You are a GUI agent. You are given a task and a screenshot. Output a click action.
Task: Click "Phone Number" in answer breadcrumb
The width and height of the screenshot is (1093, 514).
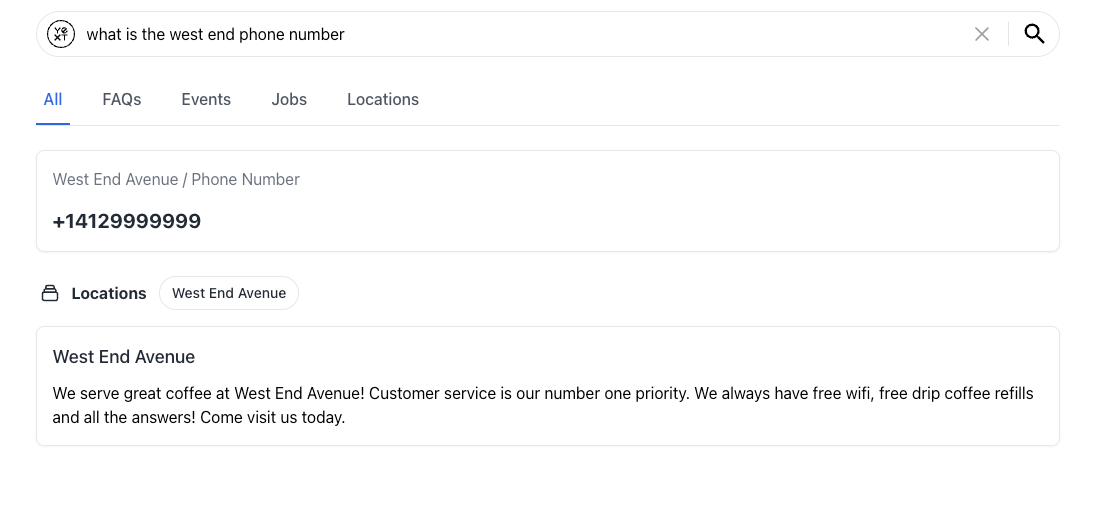point(245,179)
